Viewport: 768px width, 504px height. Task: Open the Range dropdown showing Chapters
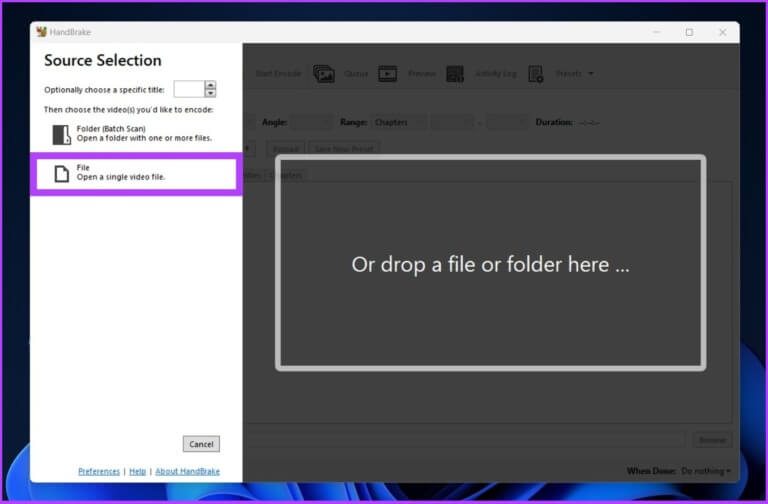tap(398, 122)
